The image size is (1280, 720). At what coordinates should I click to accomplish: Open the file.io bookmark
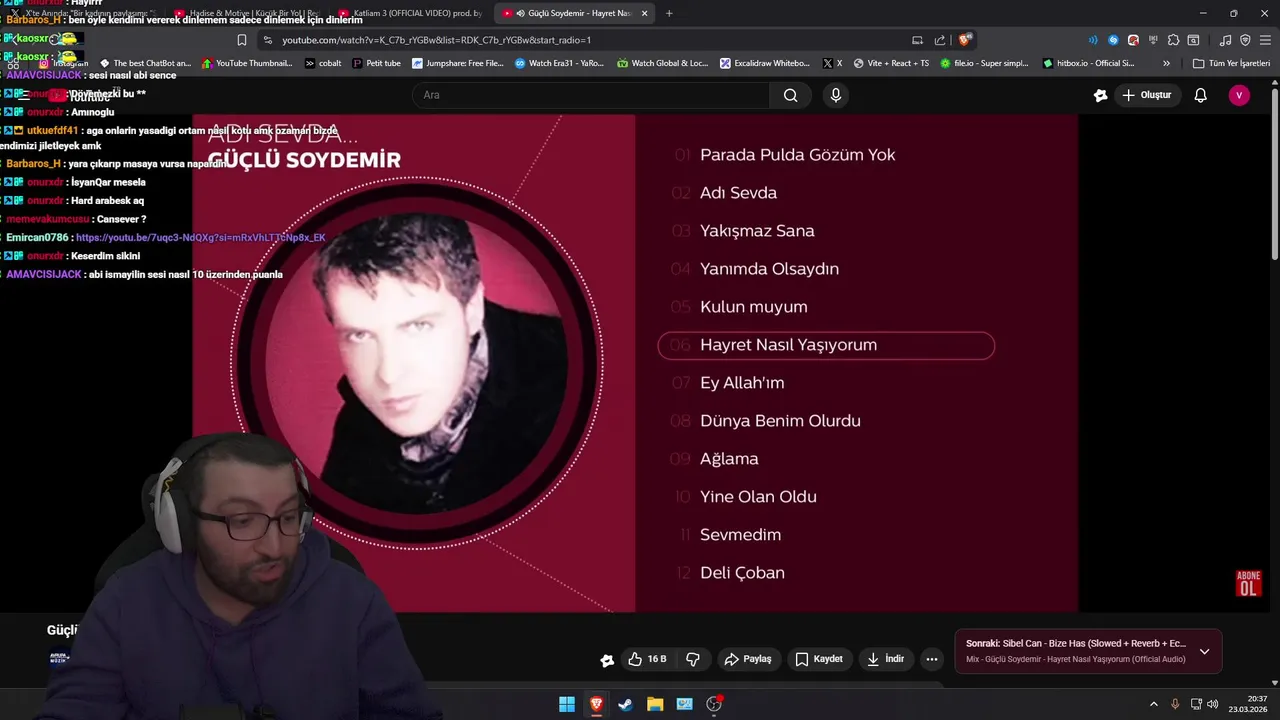point(985,63)
